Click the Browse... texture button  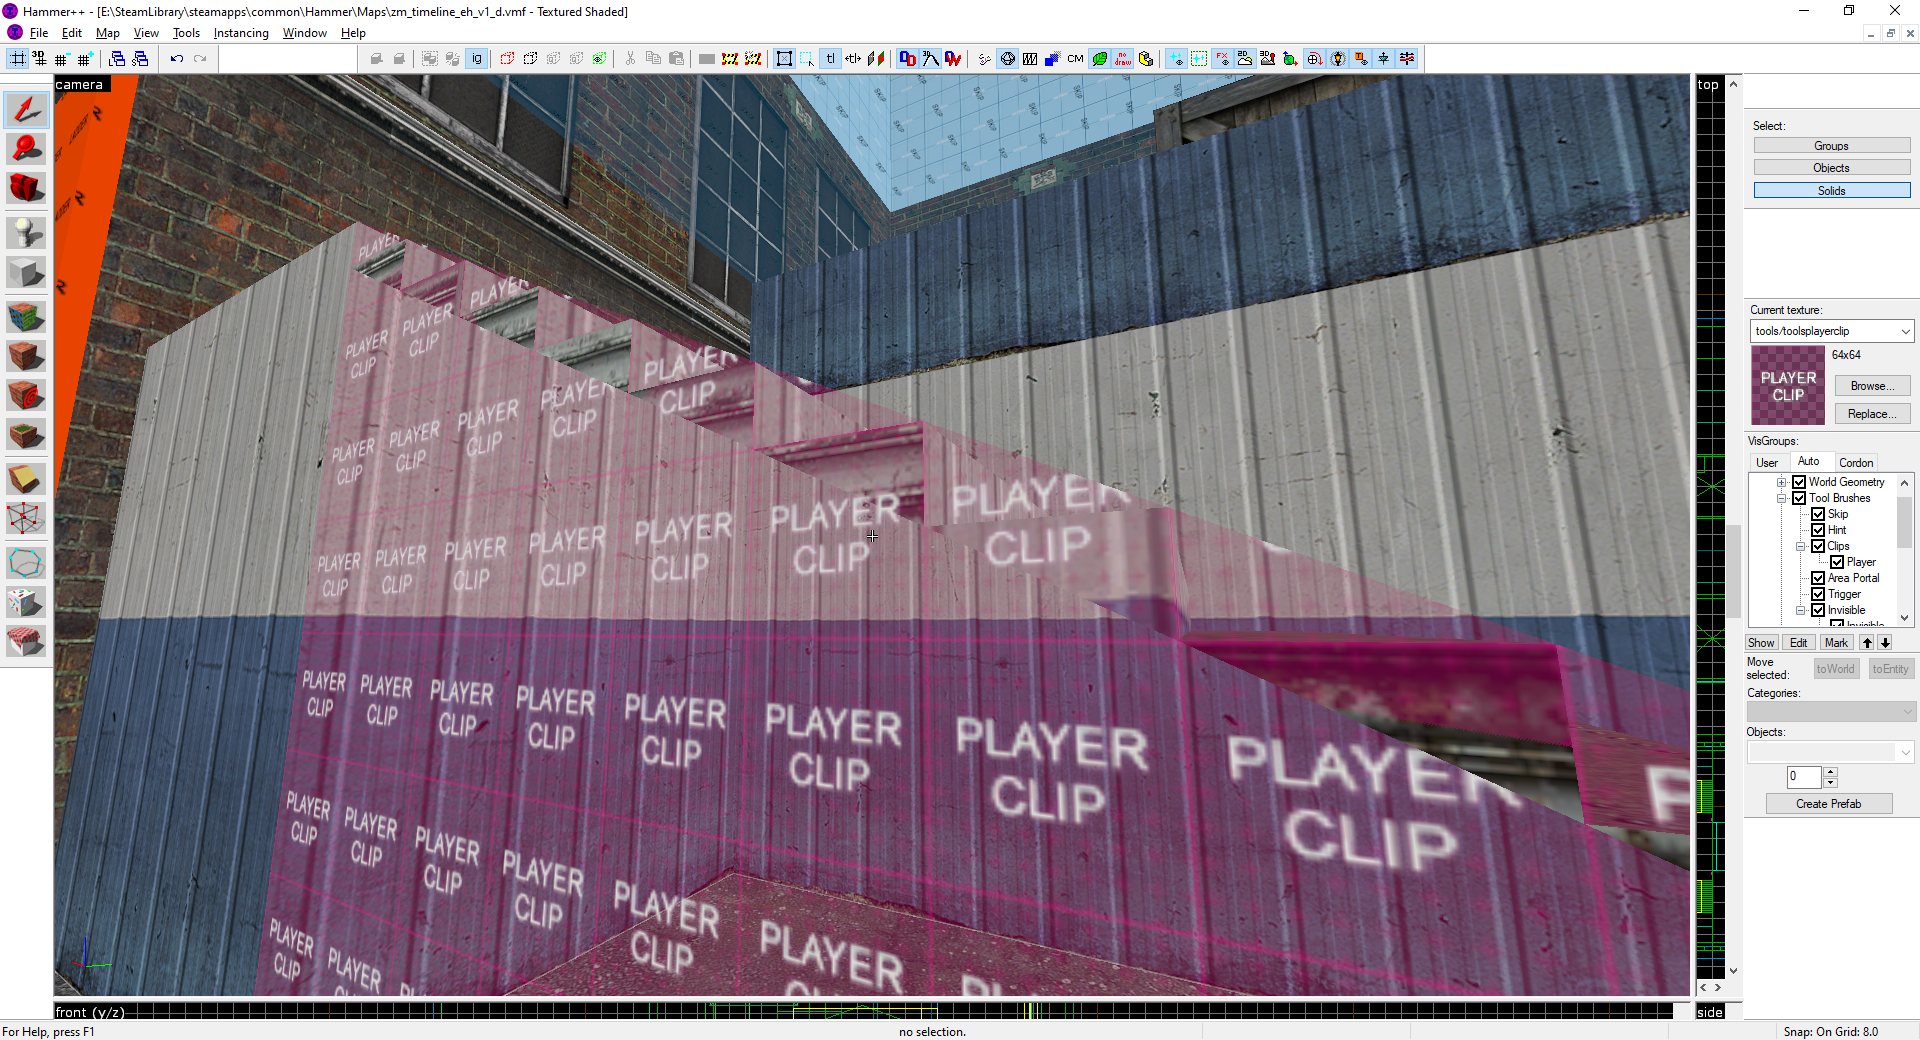pyautogui.click(x=1871, y=386)
